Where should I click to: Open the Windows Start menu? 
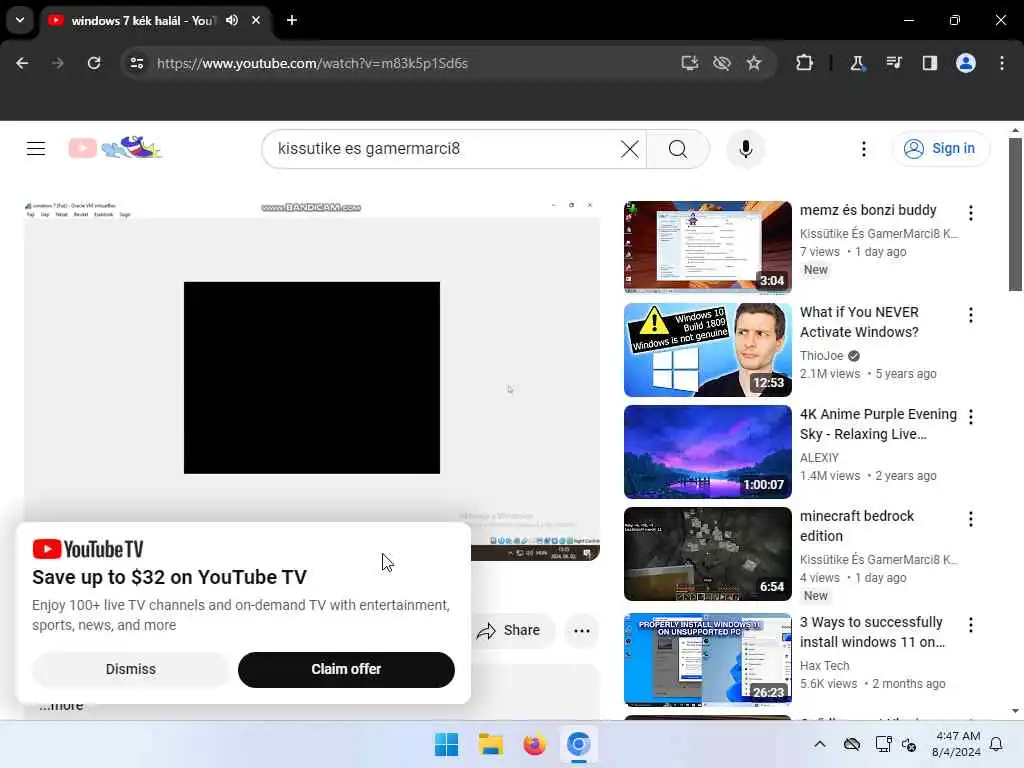[447, 744]
